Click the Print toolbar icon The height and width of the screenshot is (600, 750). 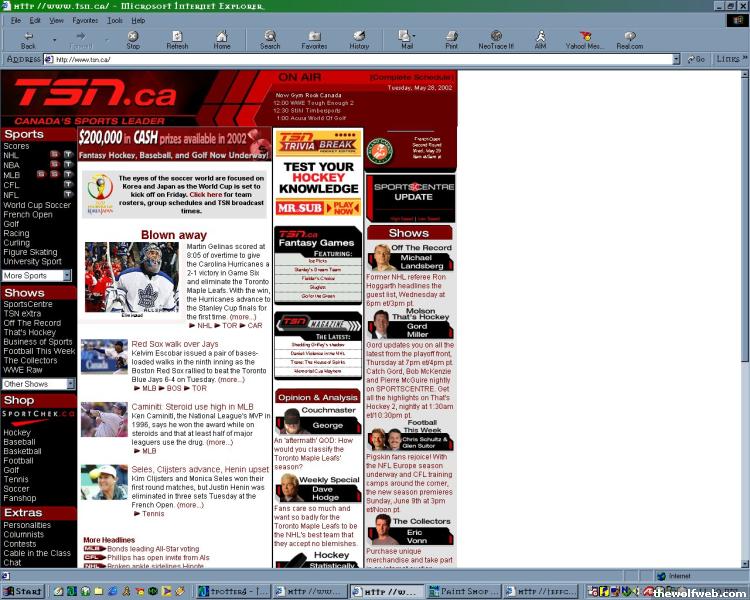[451, 39]
